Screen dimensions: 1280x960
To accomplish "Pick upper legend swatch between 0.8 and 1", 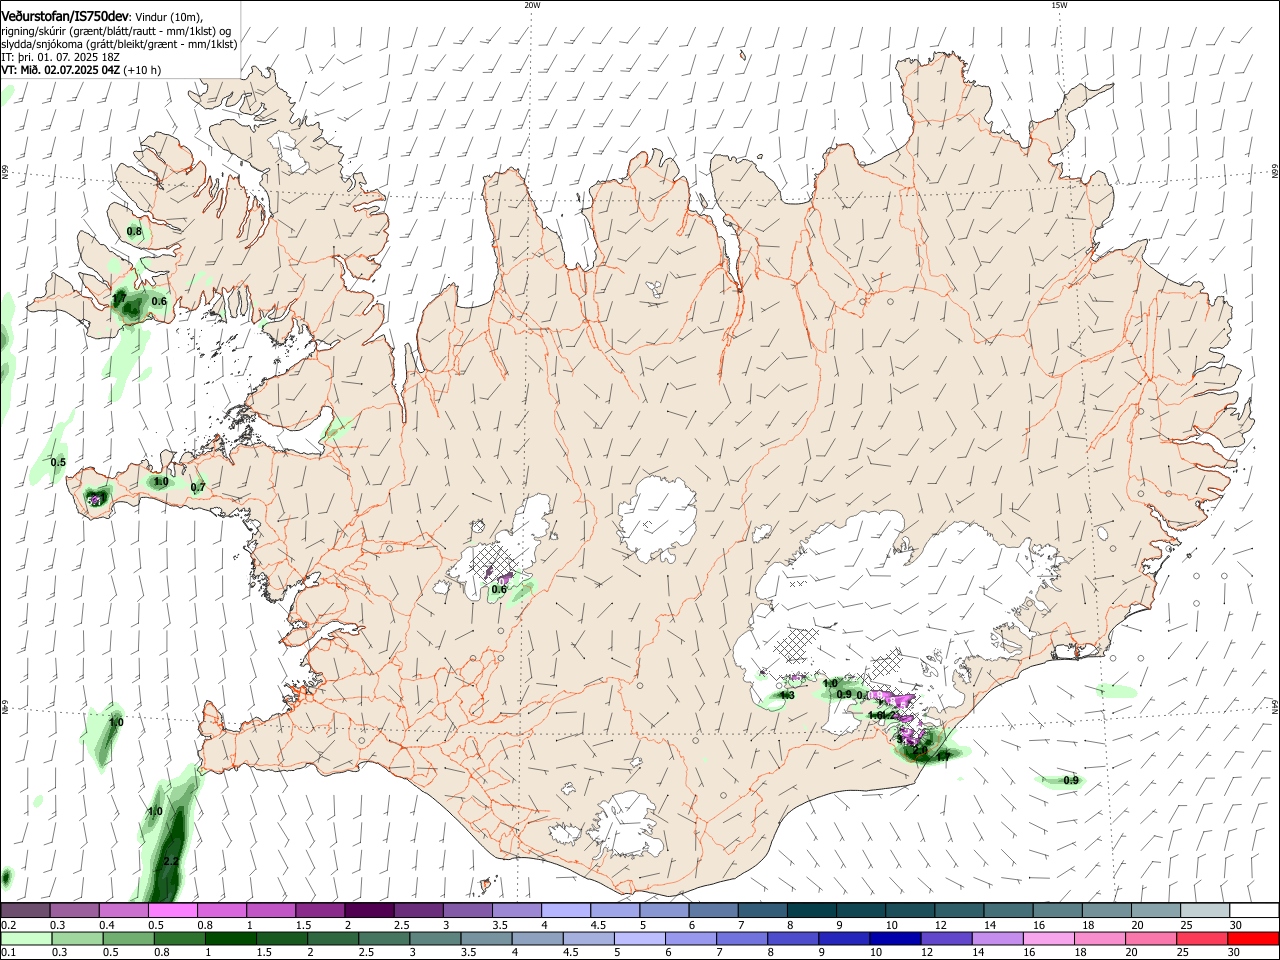I will (x=222, y=910).
